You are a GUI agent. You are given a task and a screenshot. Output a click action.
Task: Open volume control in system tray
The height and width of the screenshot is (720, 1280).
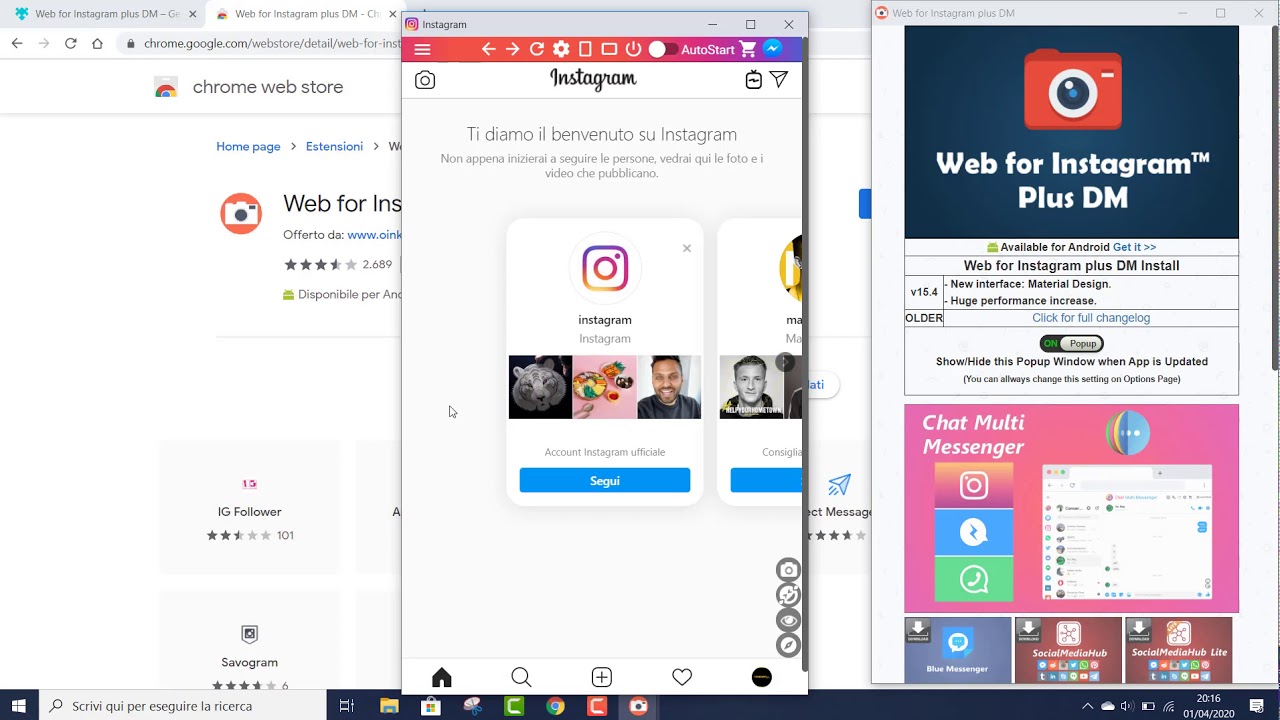point(1128,706)
